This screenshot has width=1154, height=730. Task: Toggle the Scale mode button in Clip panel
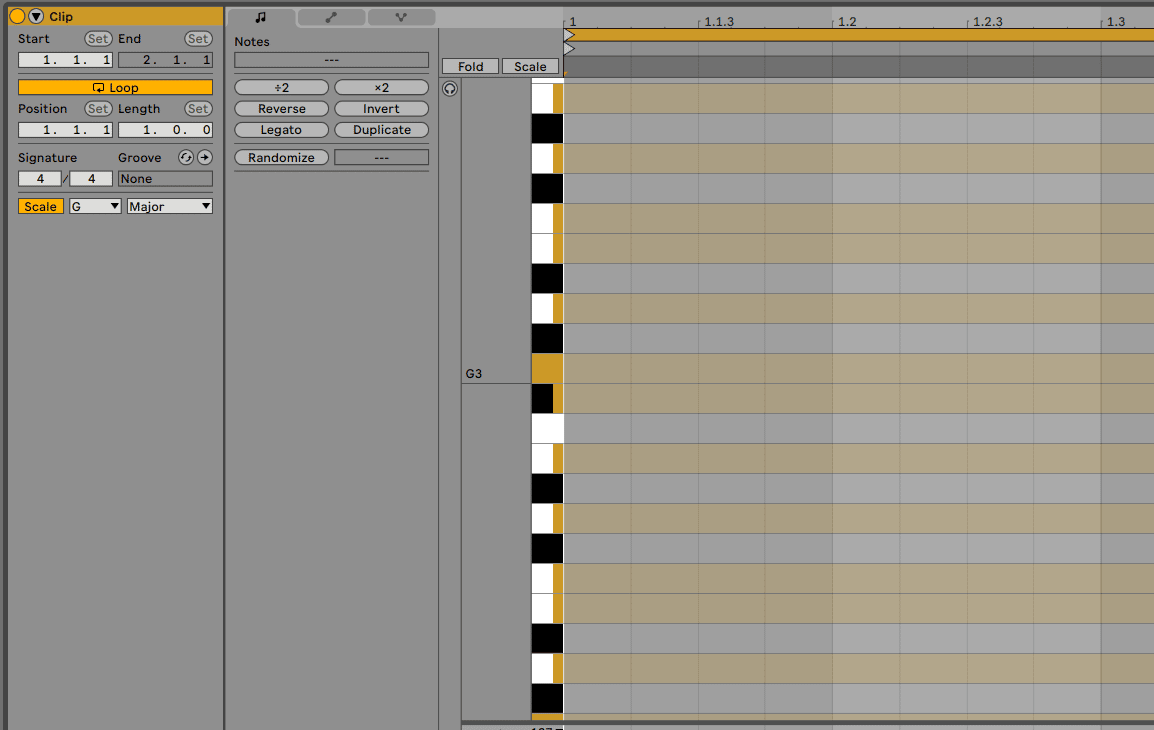click(40, 207)
